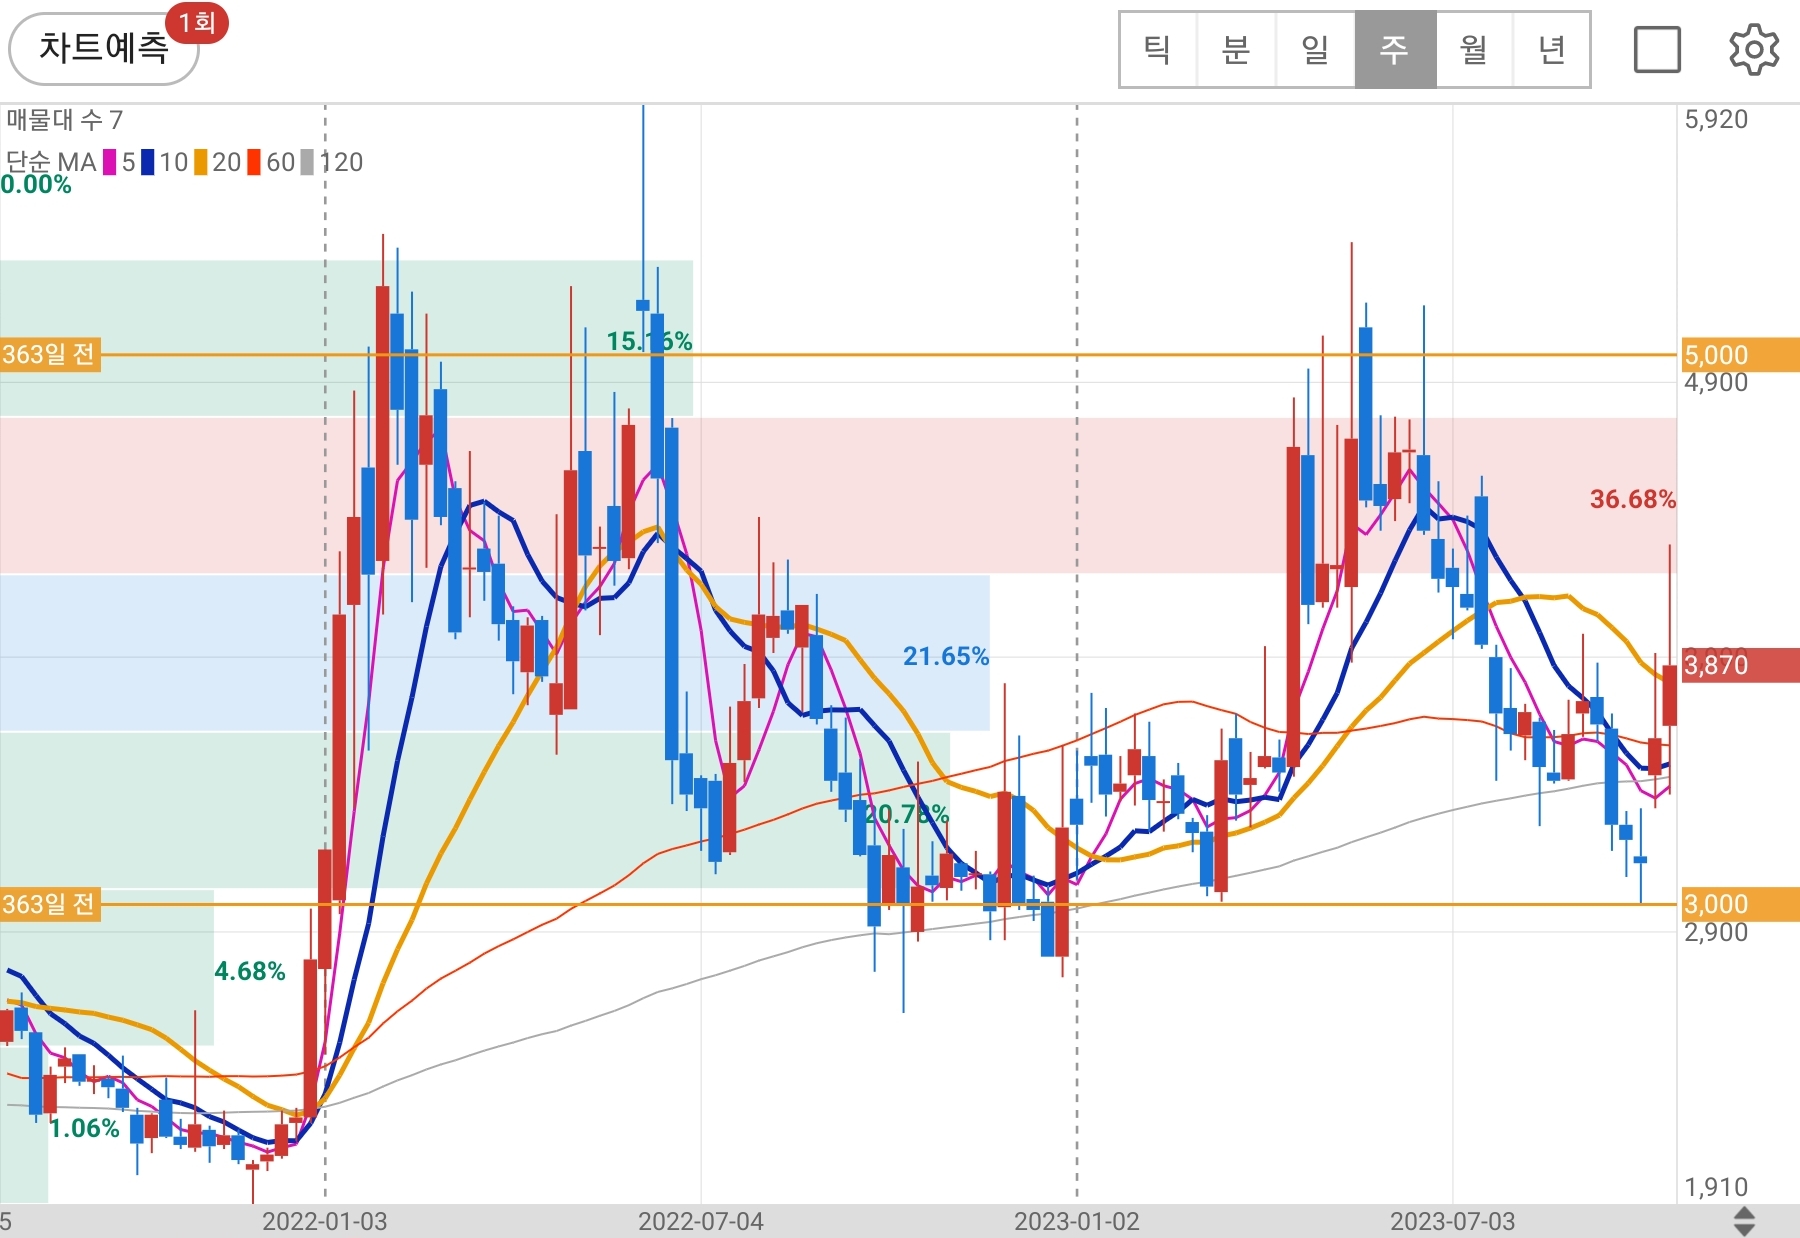Click the 매물대 수 7 indicator label
This screenshot has height=1238, width=1800.
point(64,120)
